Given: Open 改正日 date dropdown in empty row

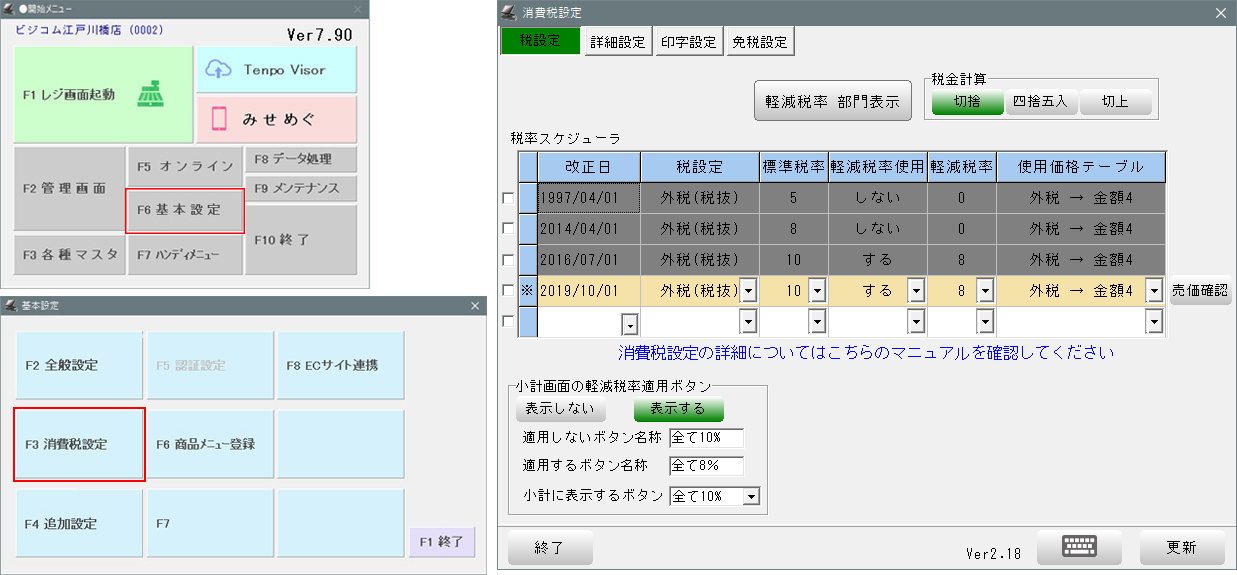Looking at the screenshot, I should tap(630, 323).
